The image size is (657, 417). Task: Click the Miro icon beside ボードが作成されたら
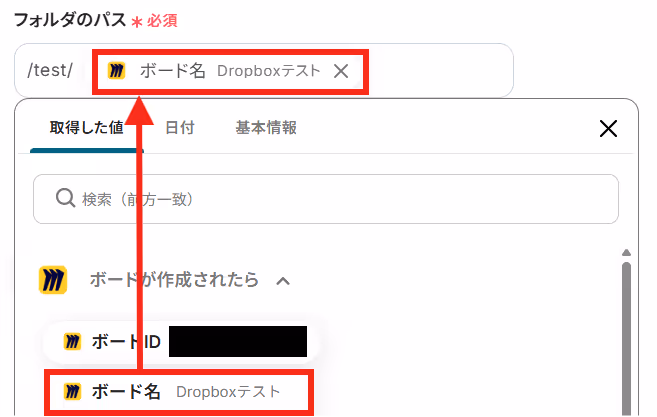pyautogui.click(x=53, y=280)
